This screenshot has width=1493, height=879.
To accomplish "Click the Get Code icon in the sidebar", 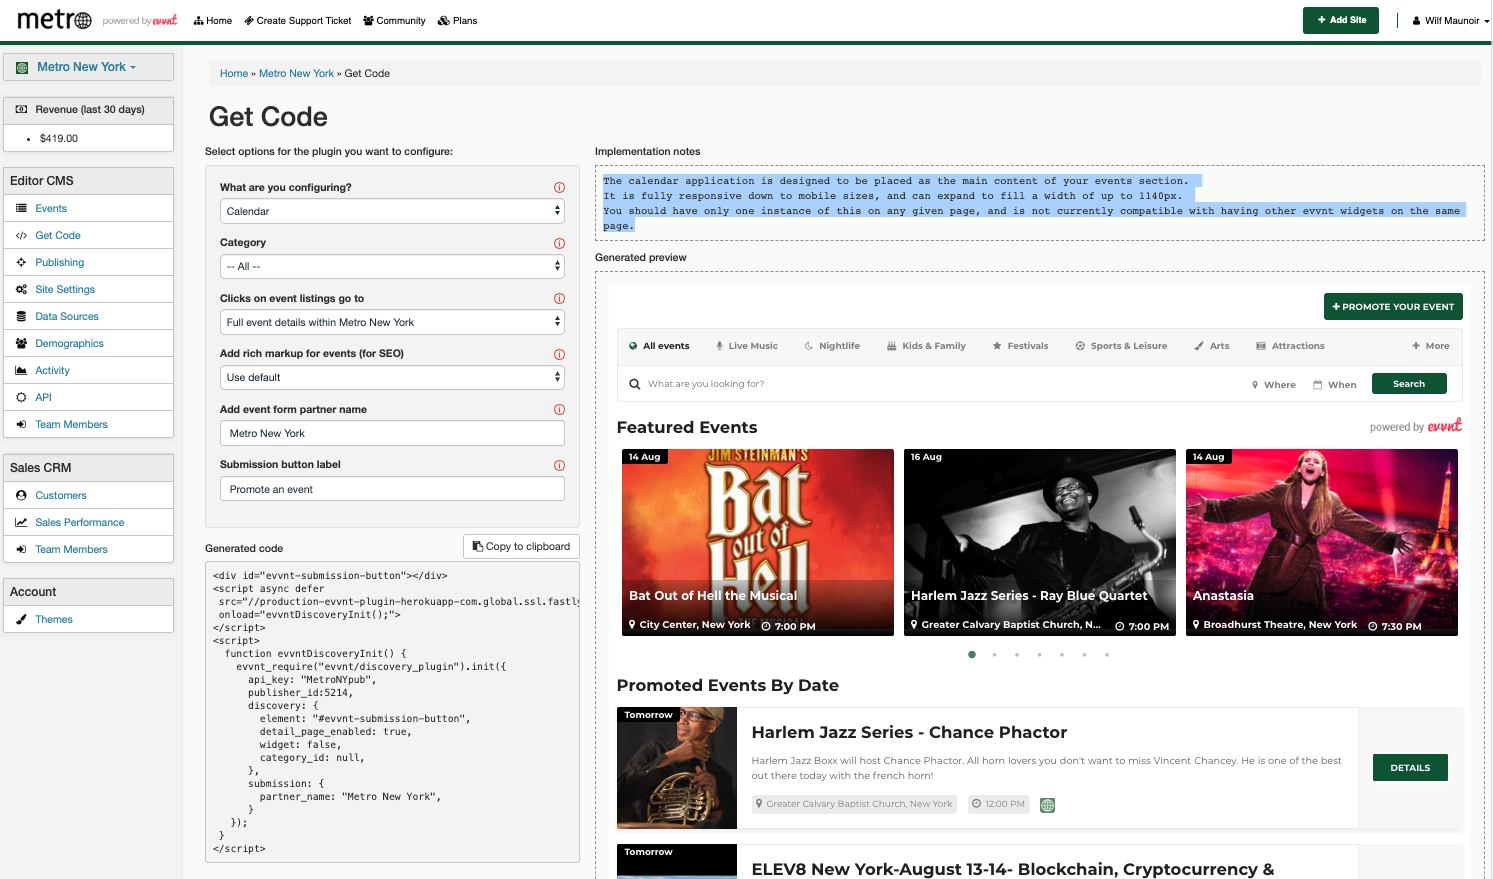I will pyautogui.click(x=21, y=236).
